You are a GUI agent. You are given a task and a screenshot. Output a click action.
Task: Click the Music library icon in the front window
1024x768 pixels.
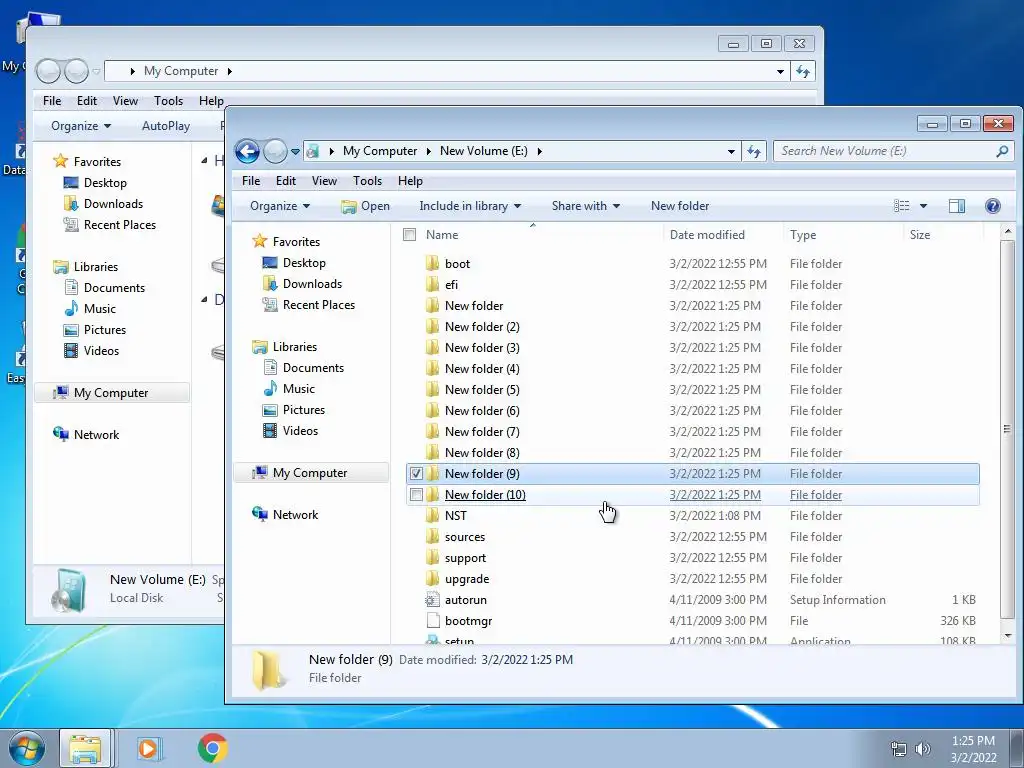270,389
